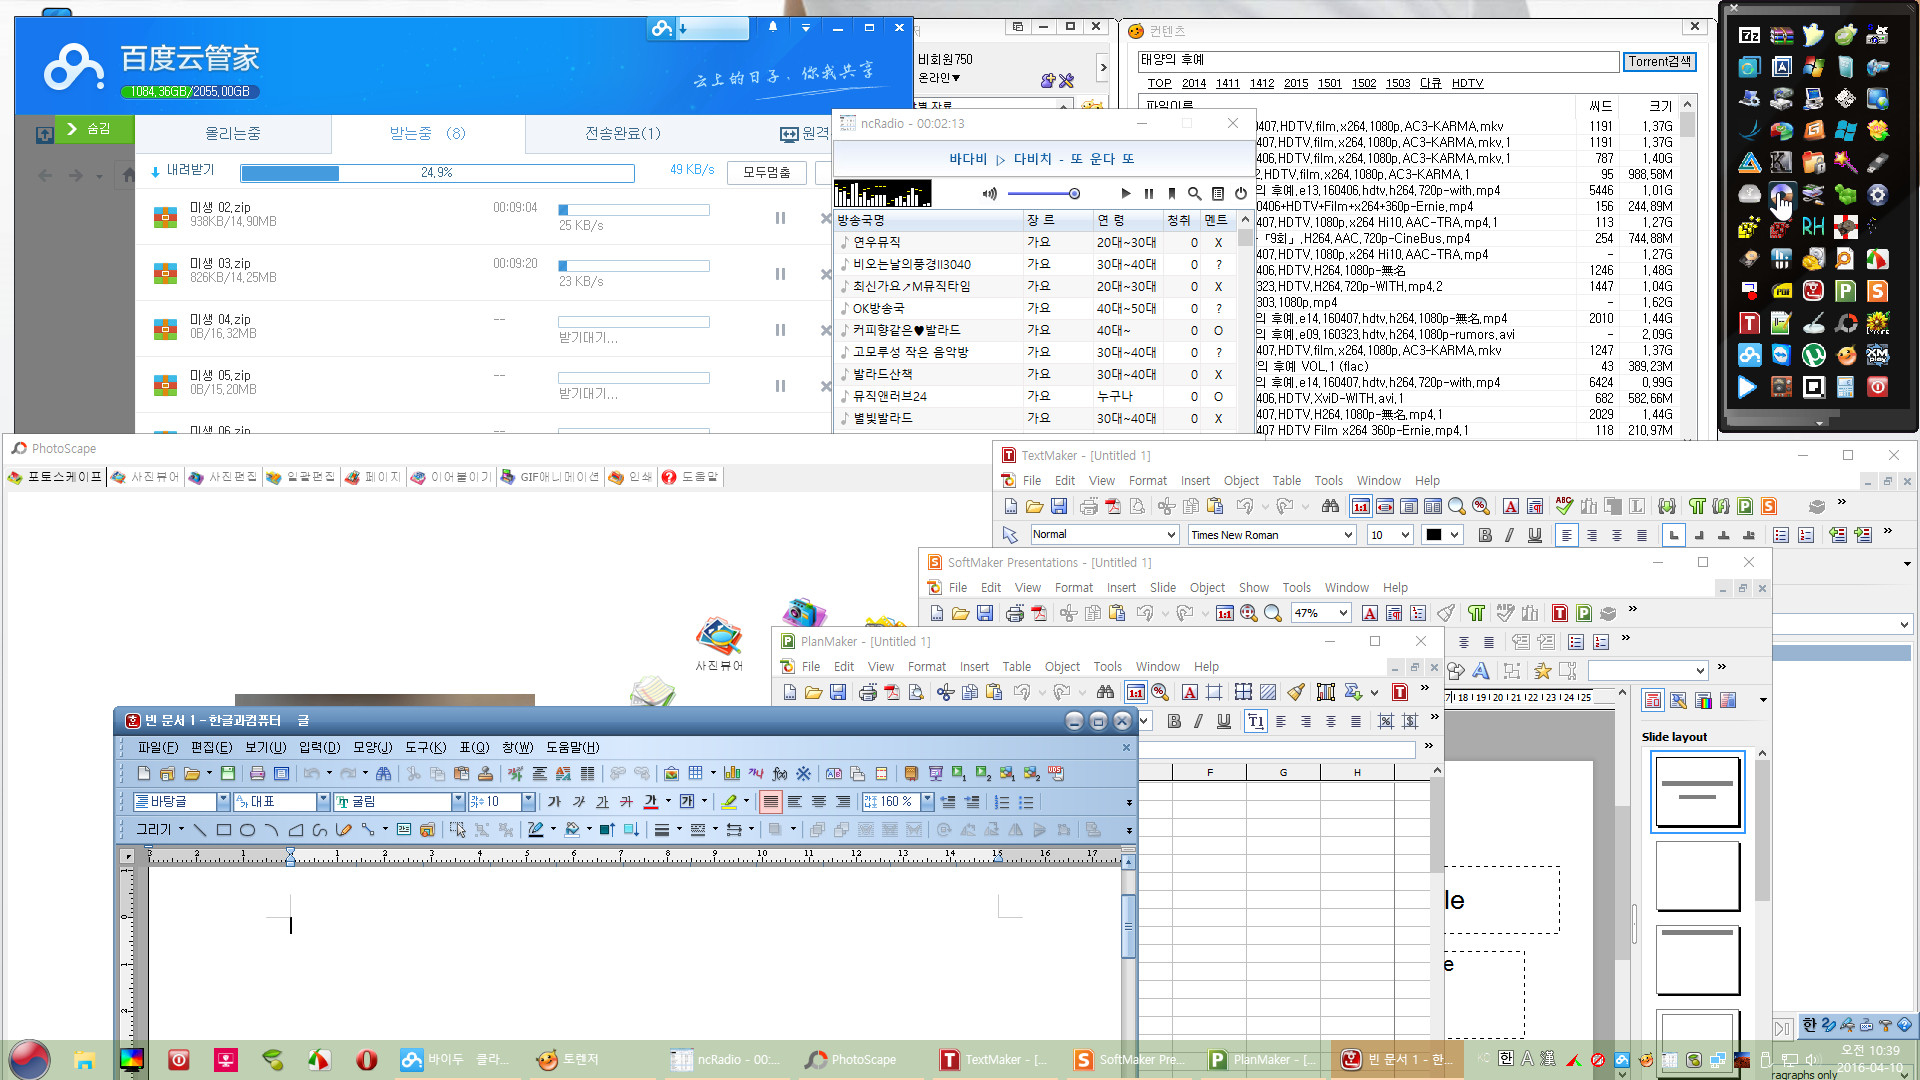Switch to 올리는중 tab in Baidu Cloud
This screenshot has width=1920, height=1080.
[232, 133]
